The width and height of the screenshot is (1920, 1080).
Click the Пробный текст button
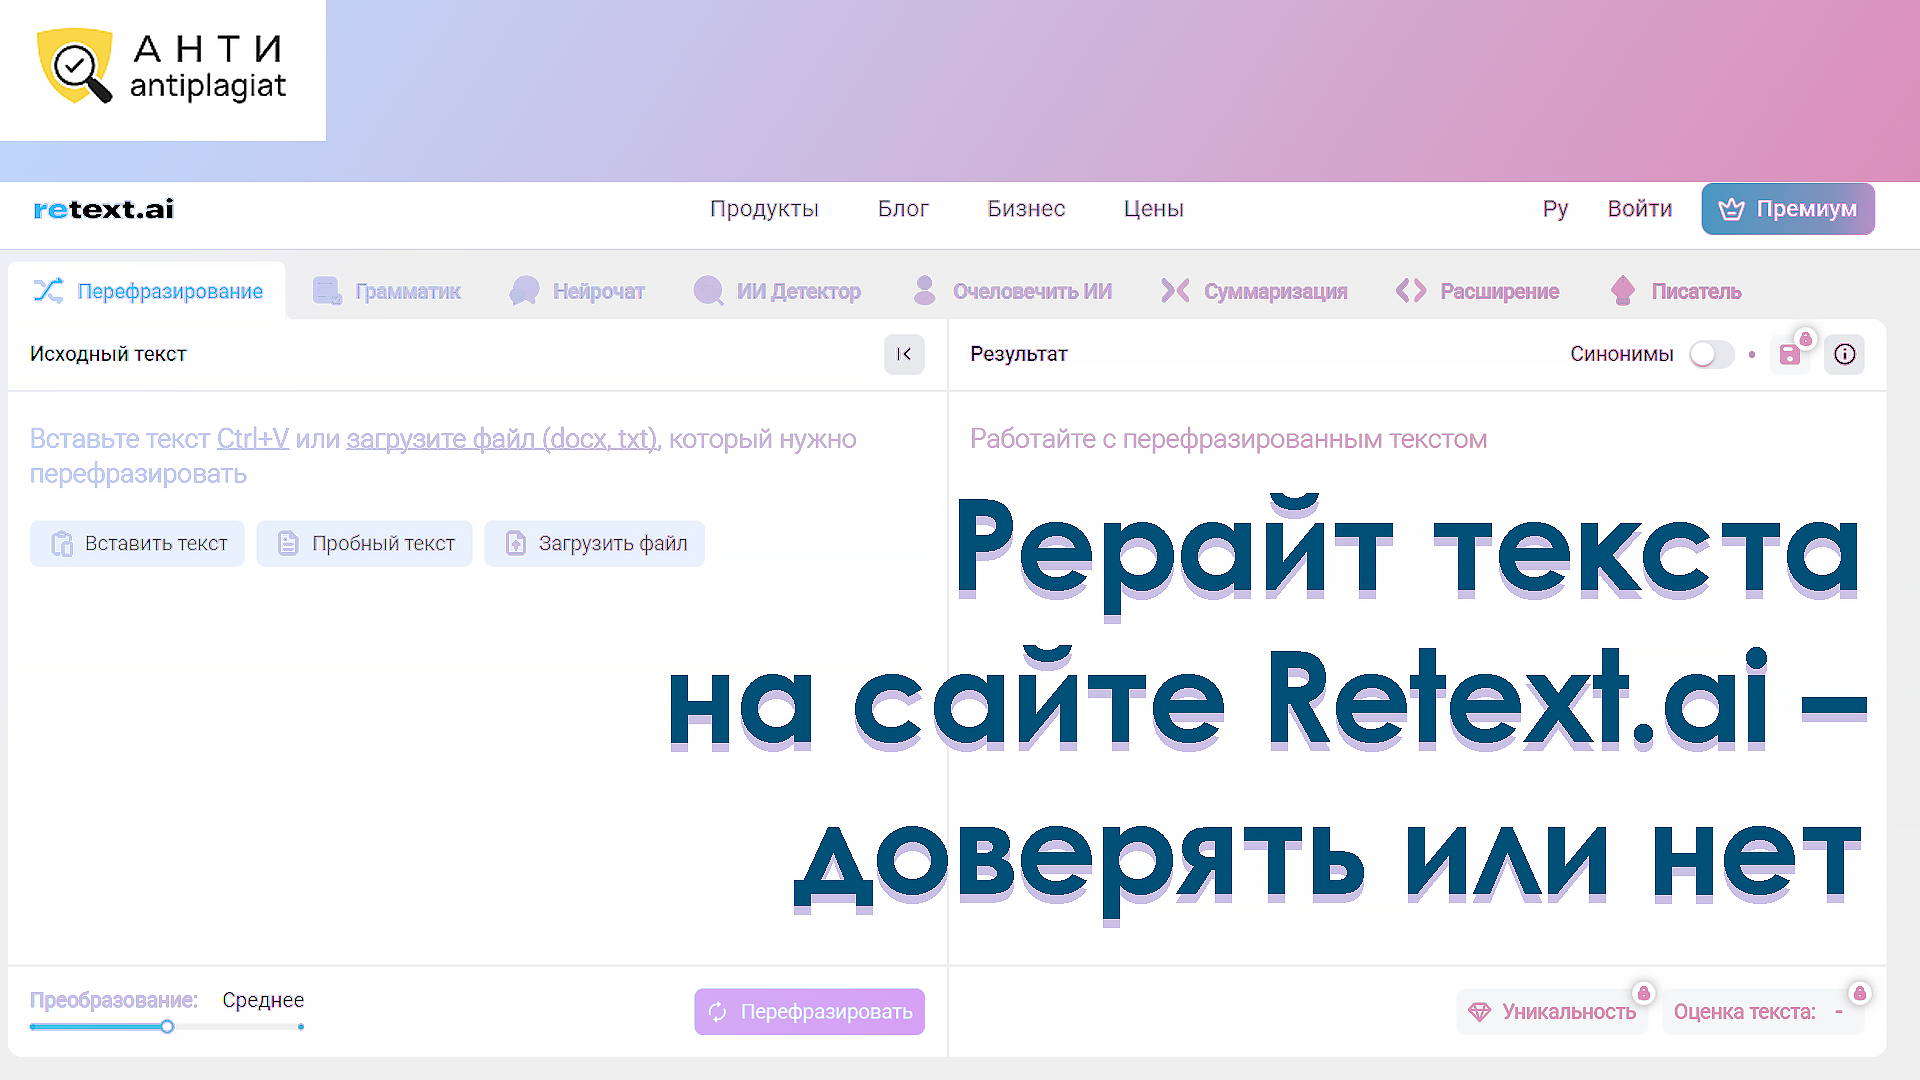point(364,543)
